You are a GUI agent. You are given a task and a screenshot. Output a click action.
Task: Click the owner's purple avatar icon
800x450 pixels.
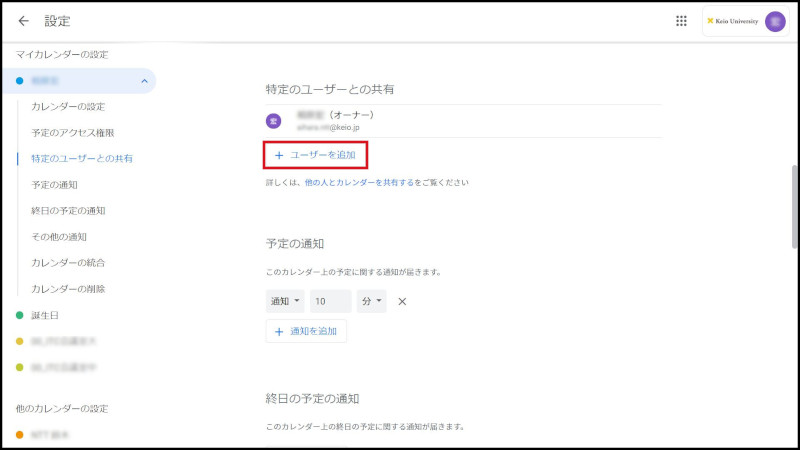(273, 121)
